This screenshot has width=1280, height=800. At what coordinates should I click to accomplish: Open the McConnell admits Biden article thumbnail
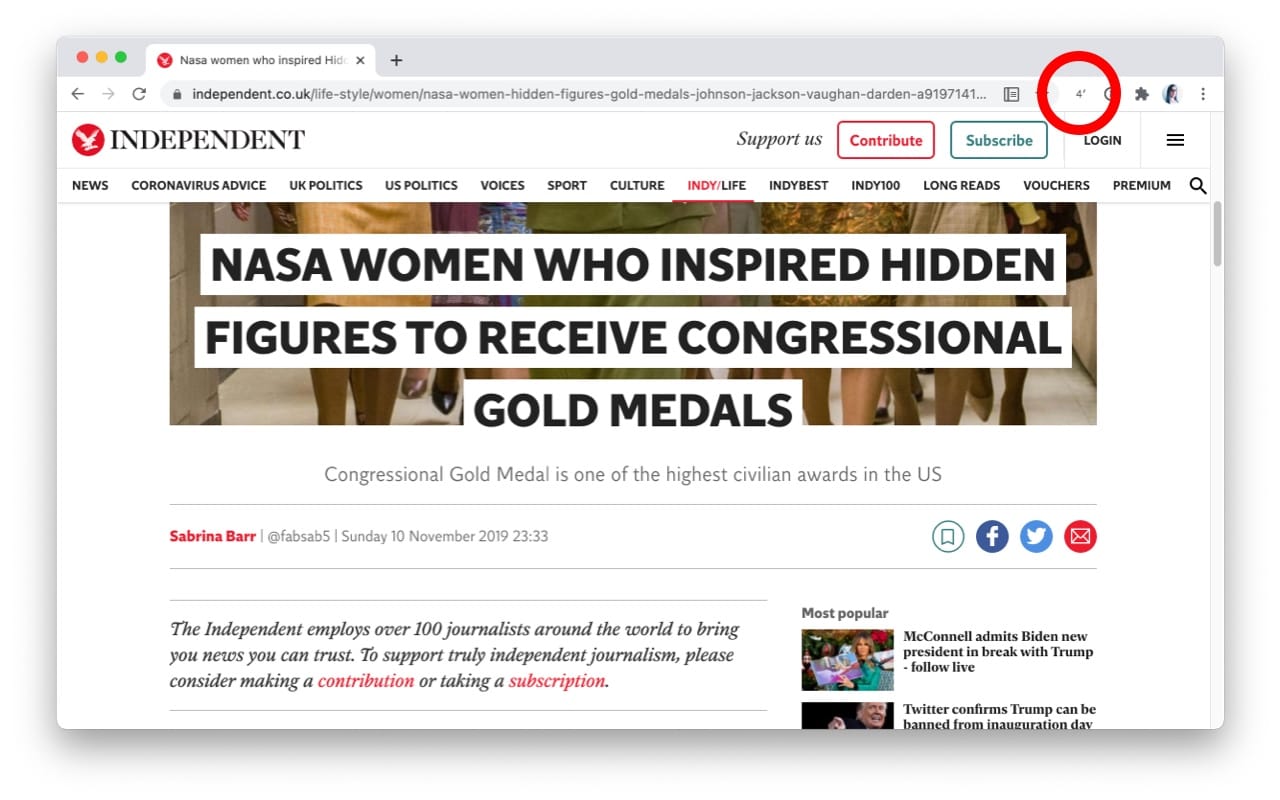point(847,659)
